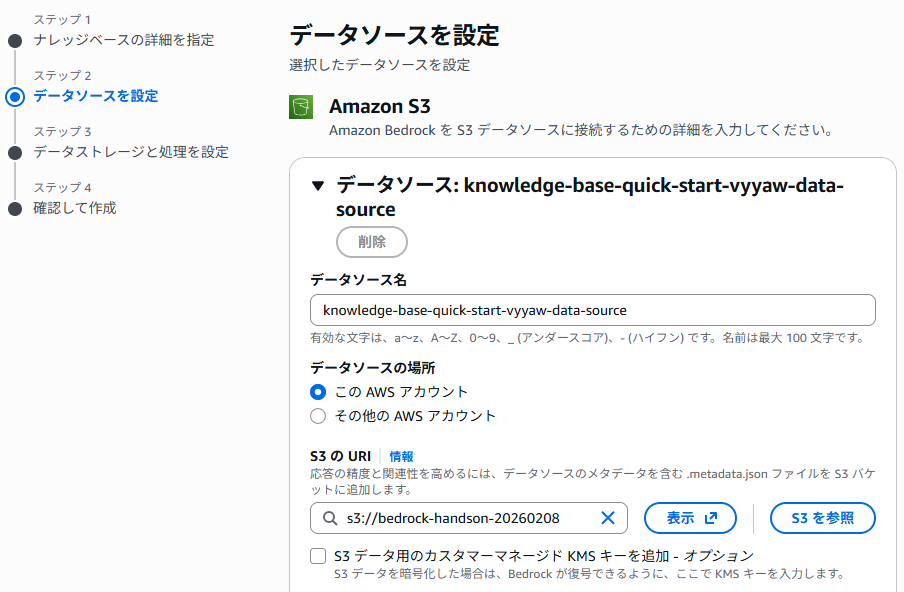Collapse the データソース section triangle
Image resolution: width=904 pixels, height=592 pixels.
[318, 185]
